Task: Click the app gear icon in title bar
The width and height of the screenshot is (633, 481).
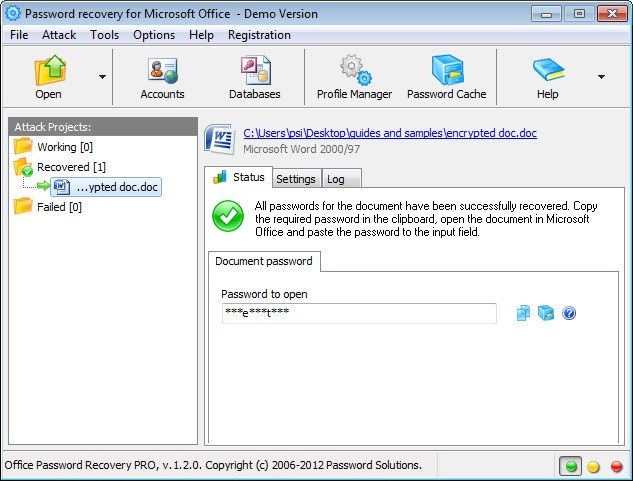Action: pos(13,13)
